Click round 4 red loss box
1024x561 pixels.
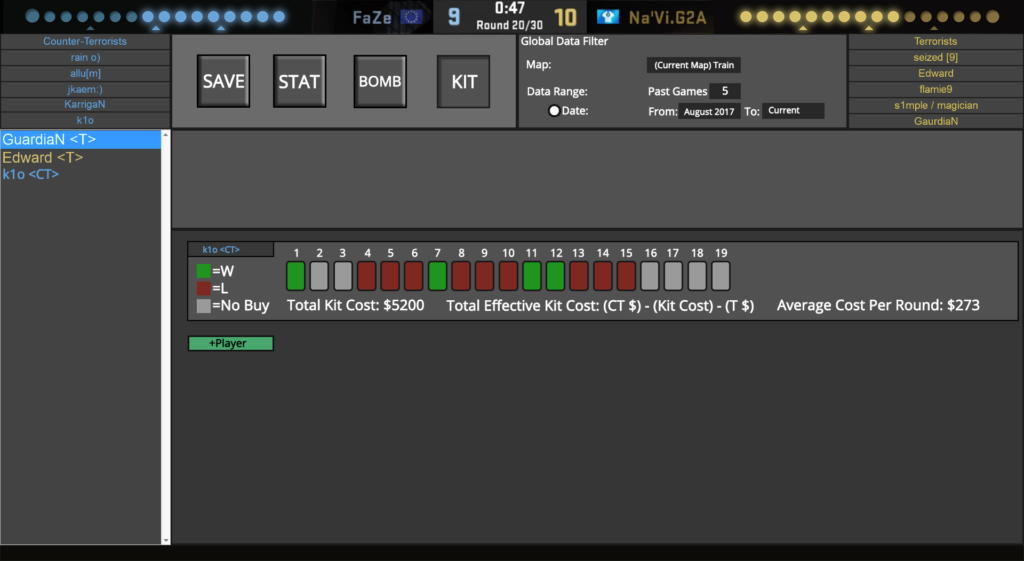click(x=366, y=276)
